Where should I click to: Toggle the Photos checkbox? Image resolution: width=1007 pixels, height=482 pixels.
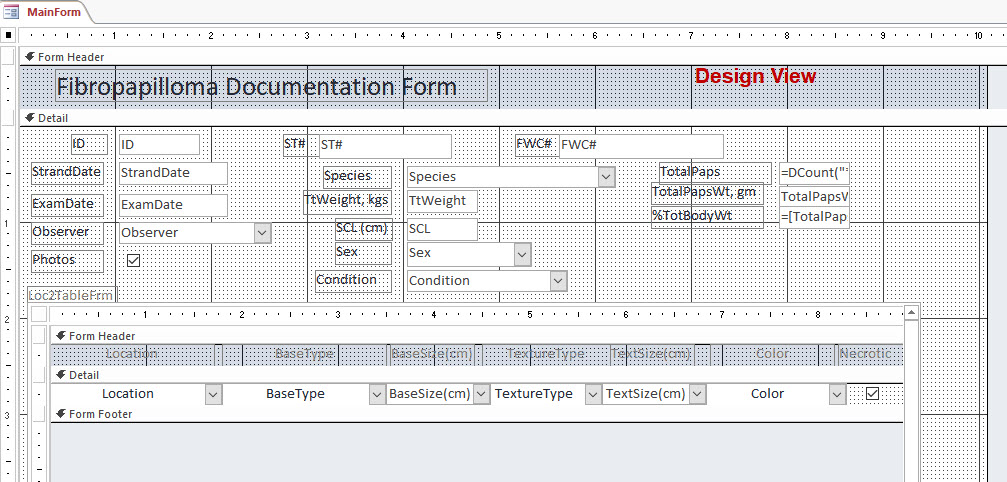coord(134,260)
